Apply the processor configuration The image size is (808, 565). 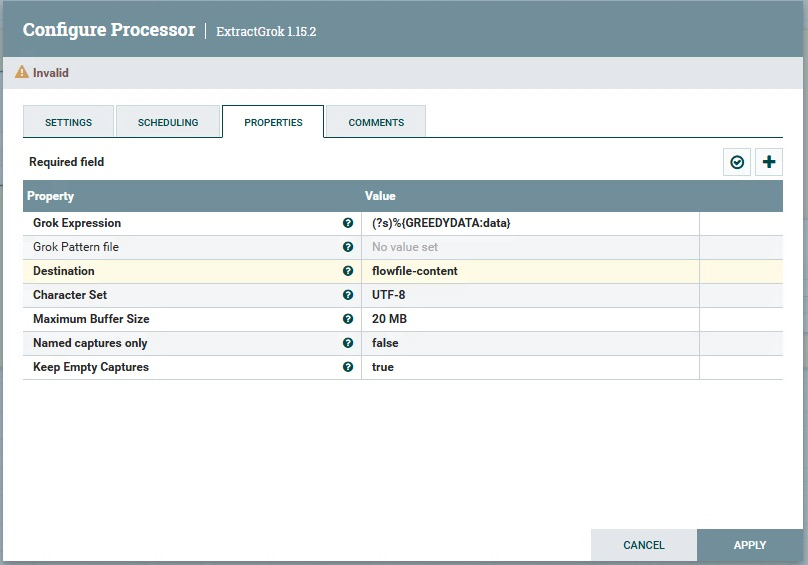(x=750, y=545)
